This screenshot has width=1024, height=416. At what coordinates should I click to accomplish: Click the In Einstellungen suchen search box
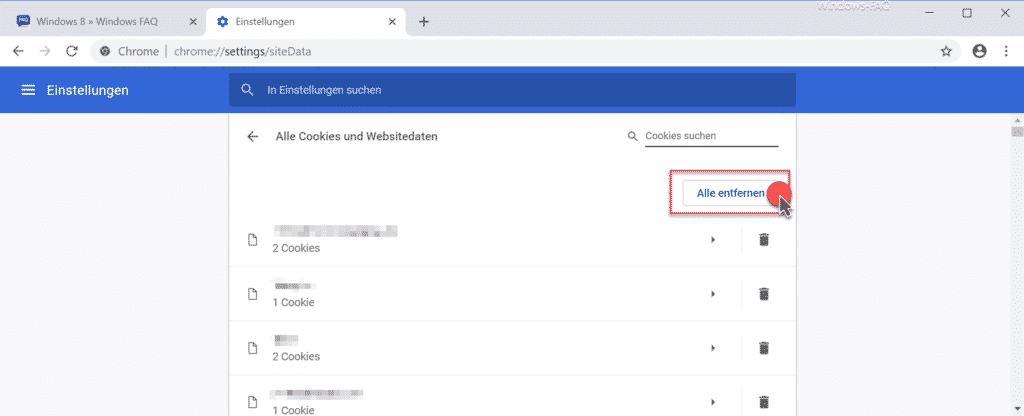512,90
